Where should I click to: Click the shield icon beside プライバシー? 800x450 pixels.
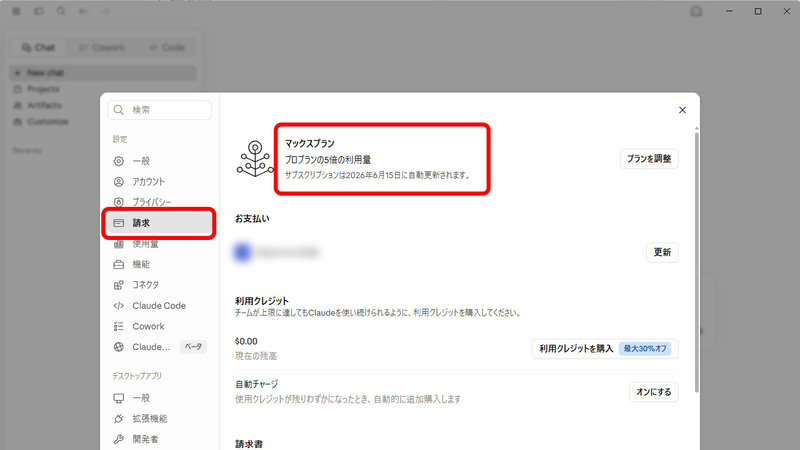pos(119,202)
